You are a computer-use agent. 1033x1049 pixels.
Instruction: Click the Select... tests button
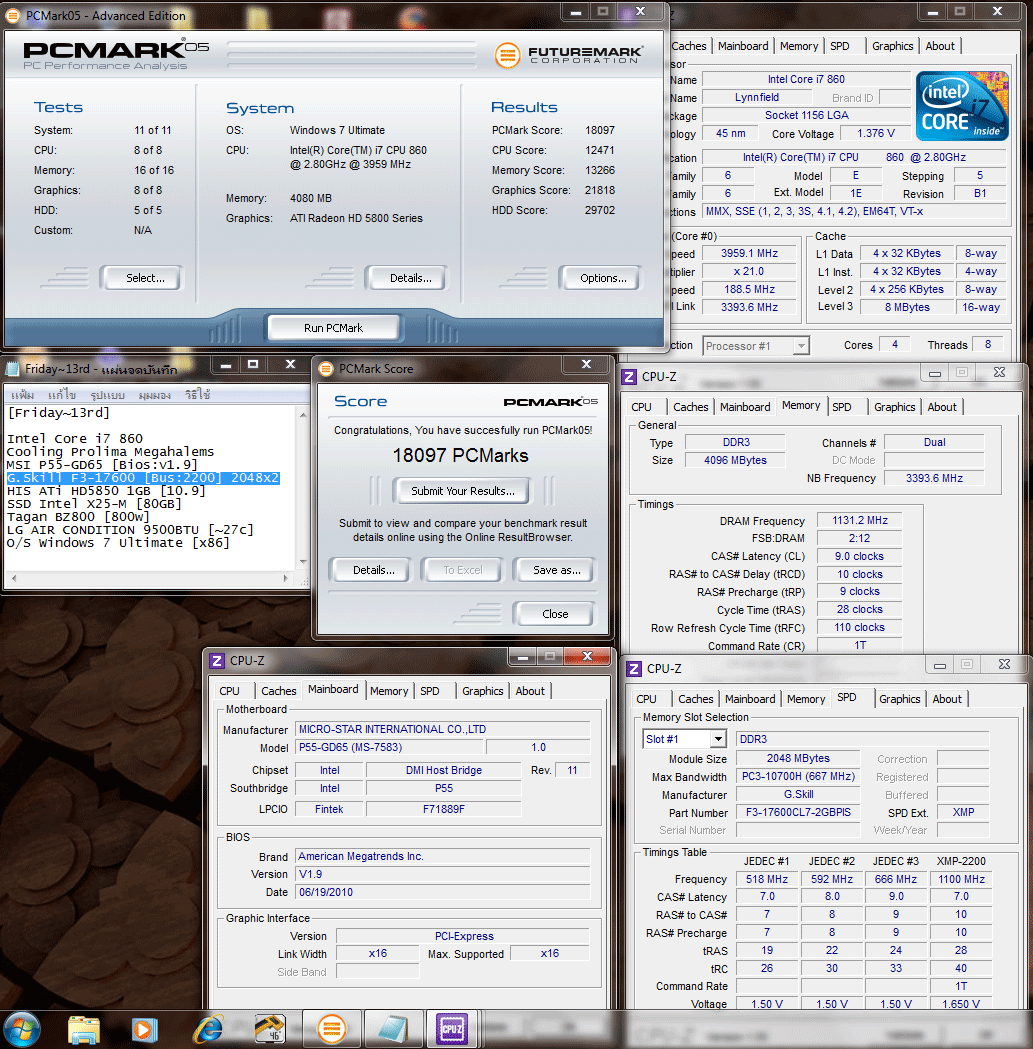pyautogui.click(x=140, y=278)
